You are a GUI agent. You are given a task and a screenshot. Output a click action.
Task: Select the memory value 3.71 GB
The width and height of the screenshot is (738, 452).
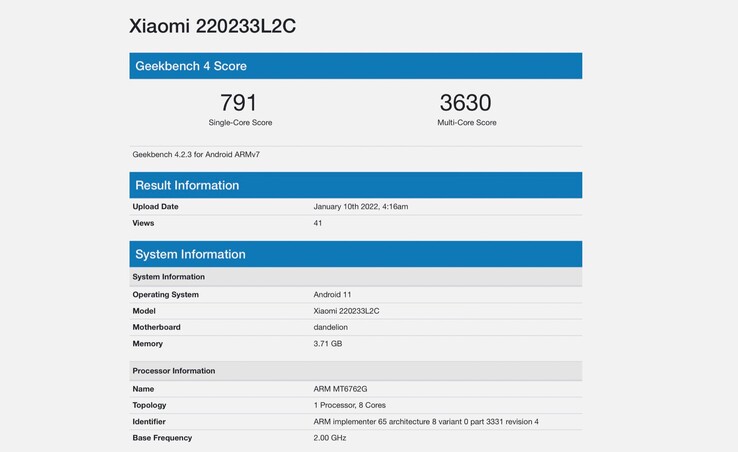pyautogui.click(x=328, y=344)
